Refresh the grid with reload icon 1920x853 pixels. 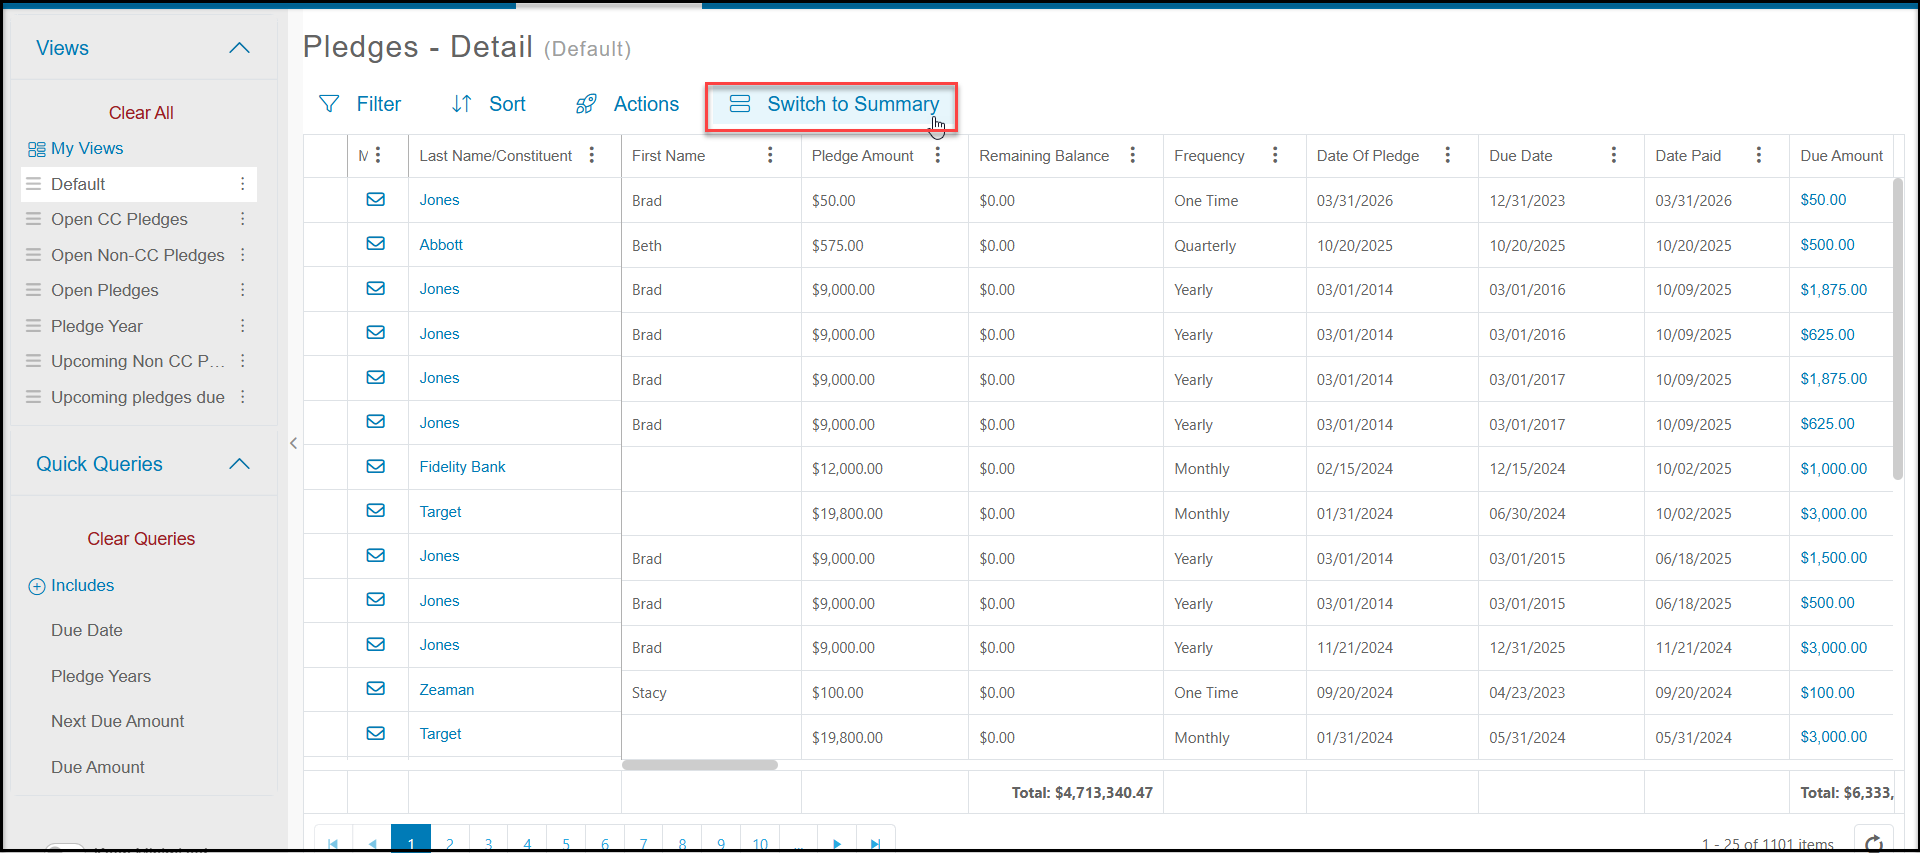click(x=1874, y=842)
